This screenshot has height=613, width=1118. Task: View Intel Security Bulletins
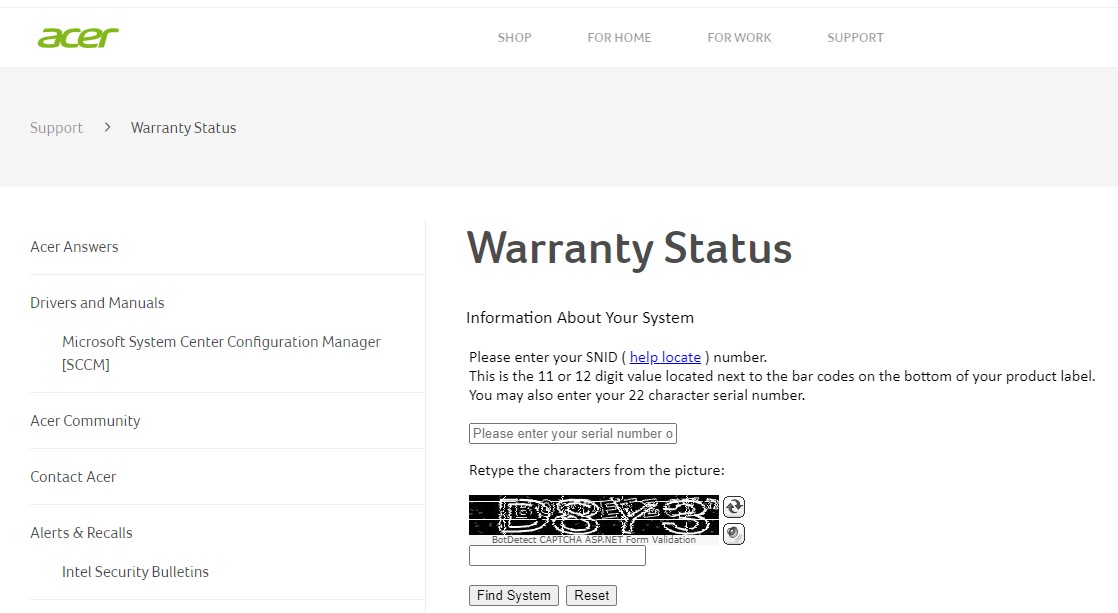[135, 572]
